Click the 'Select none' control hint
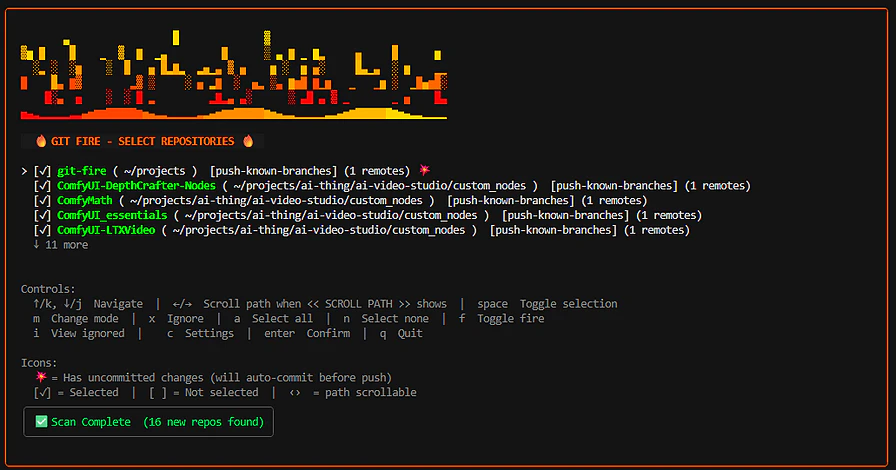The image size is (896, 470). pyautogui.click(x=395, y=319)
